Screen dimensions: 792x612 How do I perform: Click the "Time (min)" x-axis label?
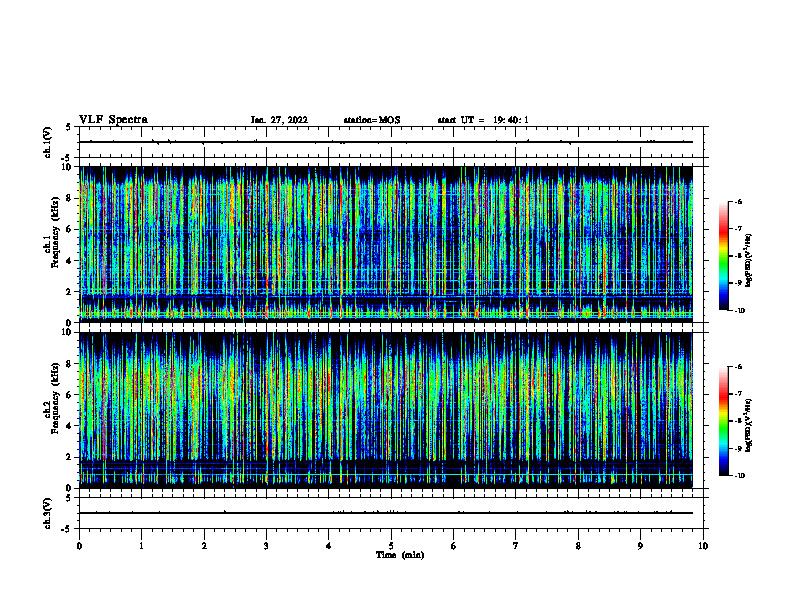pos(400,555)
